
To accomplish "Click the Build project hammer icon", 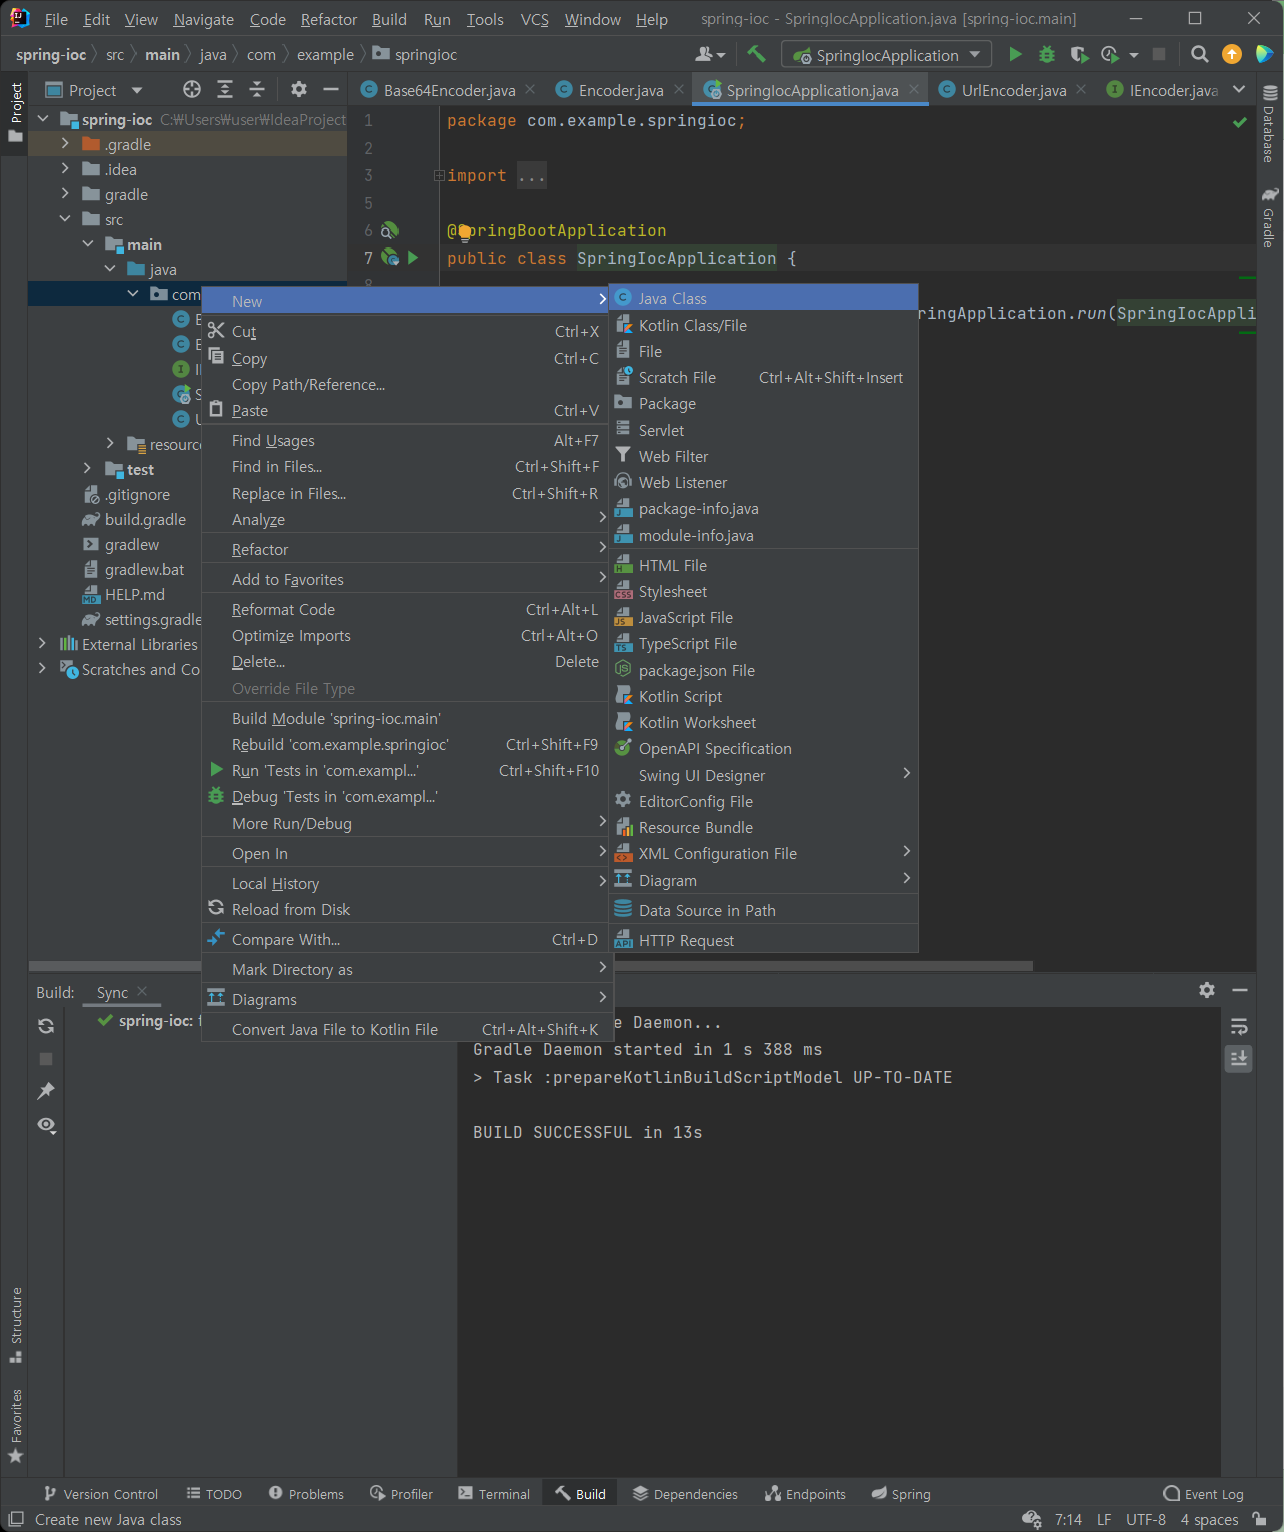I will click(756, 54).
